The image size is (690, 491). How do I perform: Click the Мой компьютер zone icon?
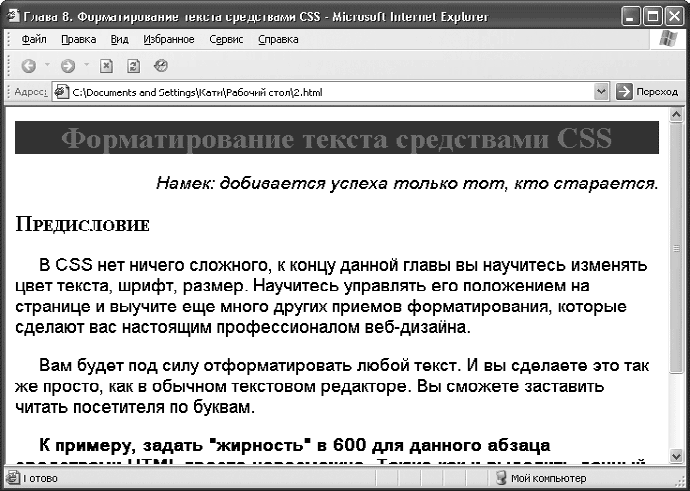[501, 478]
